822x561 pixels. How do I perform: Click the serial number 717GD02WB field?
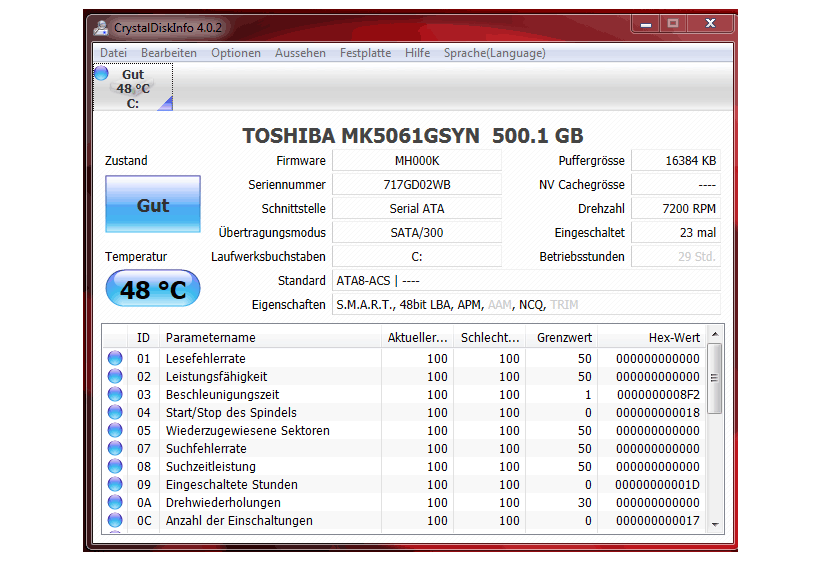[x=417, y=185]
